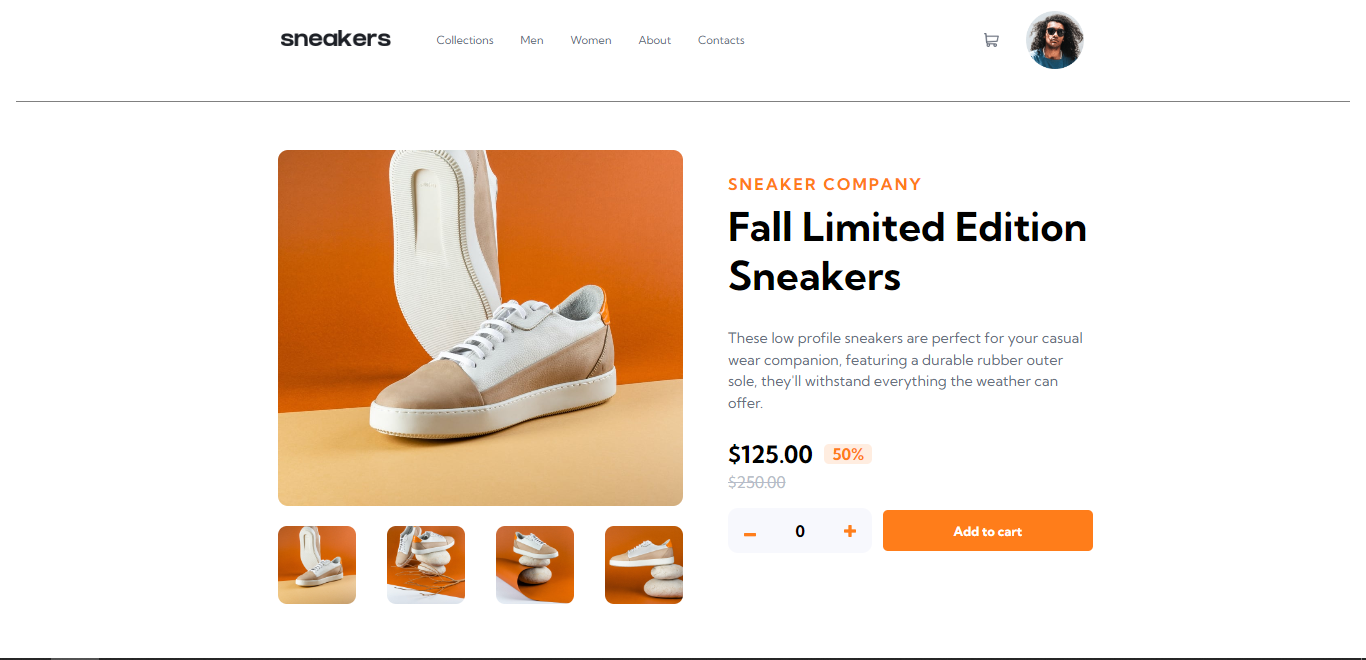Open the Women nav link
The image size is (1366, 660).
click(591, 40)
